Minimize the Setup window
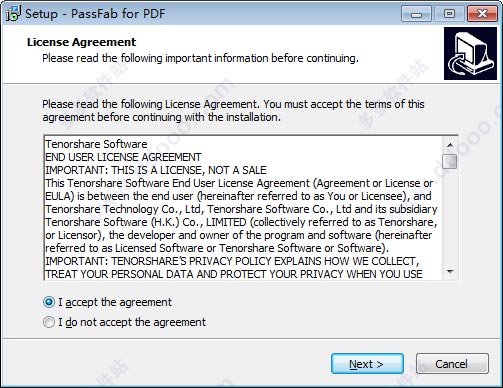 416,14
